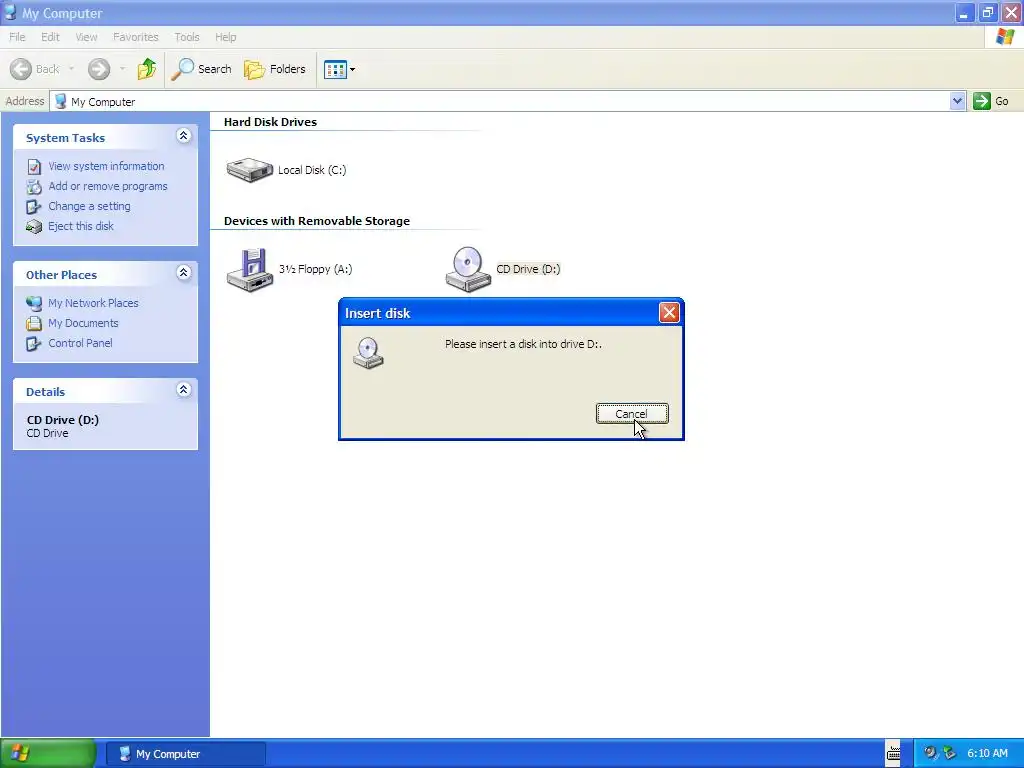Open the Edit menu
Screen dimensions: 1024x768
[50, 37]
